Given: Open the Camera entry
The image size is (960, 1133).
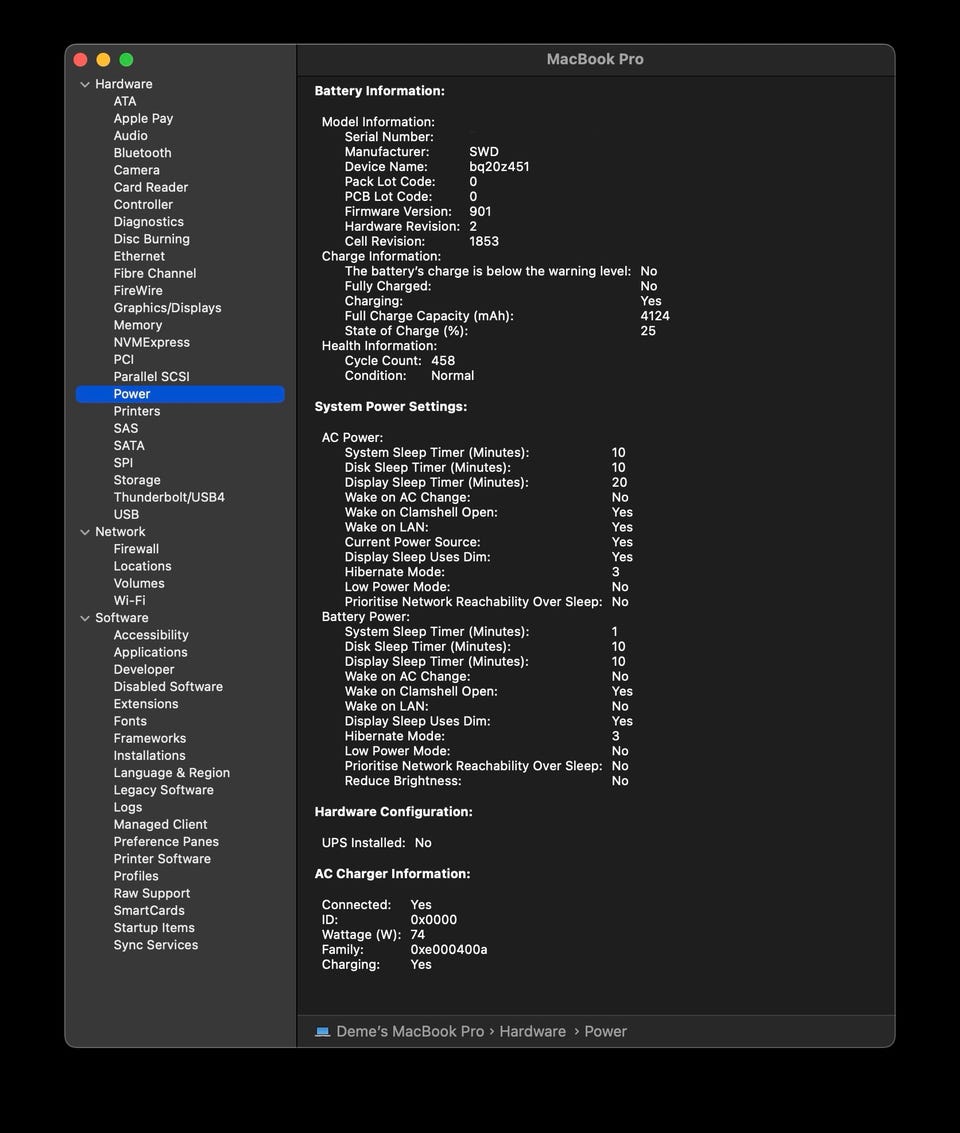Looking at the screenshot, I should [137, 171].
